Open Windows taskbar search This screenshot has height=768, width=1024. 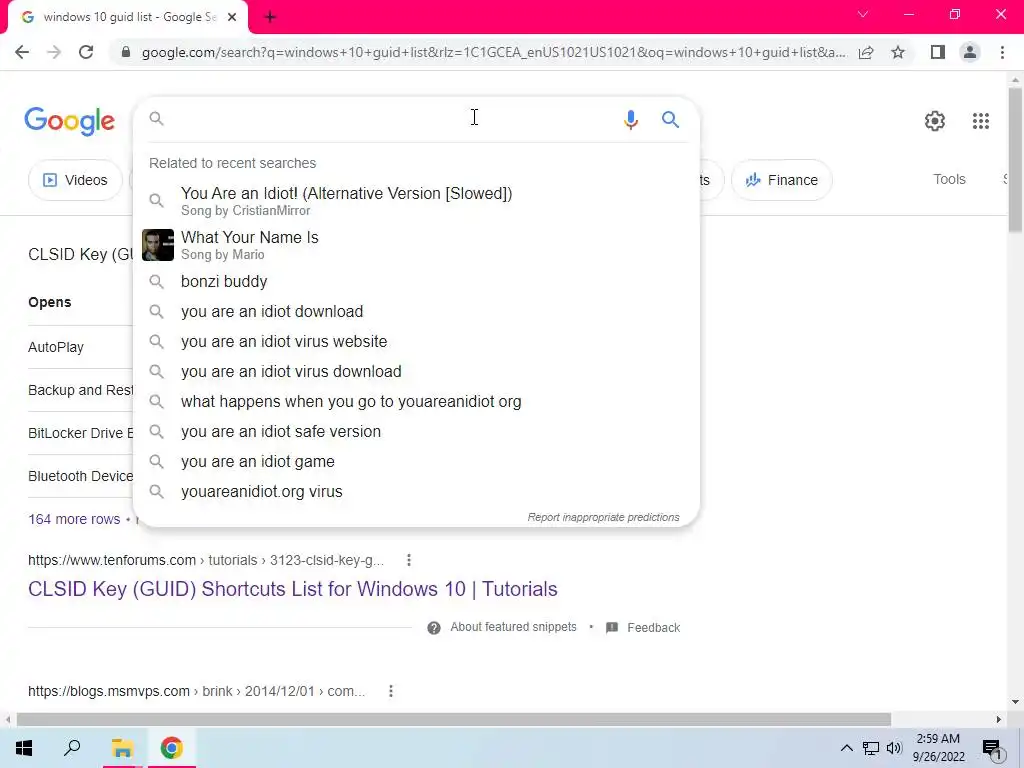tap(72, 748)
